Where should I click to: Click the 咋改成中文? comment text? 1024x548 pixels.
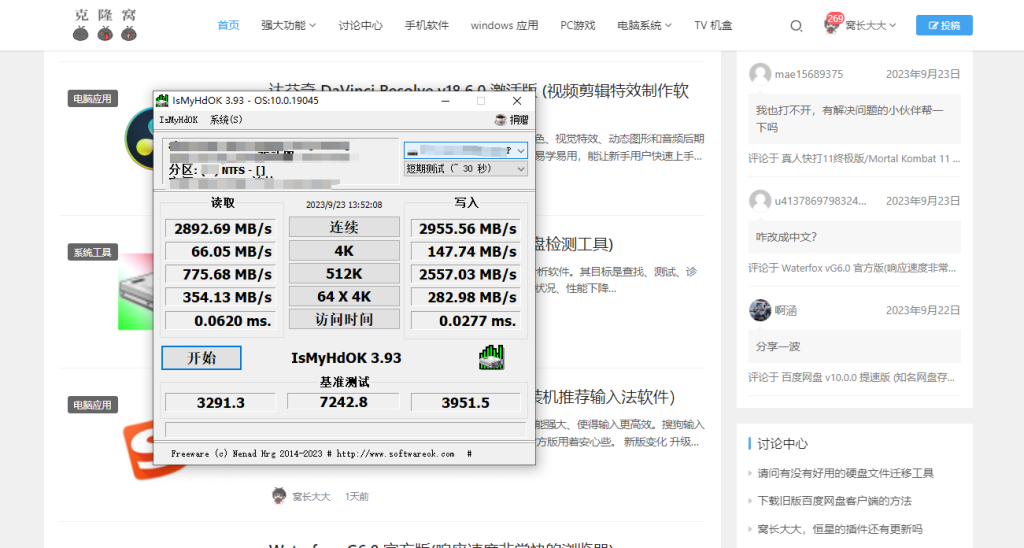(786, 237)
